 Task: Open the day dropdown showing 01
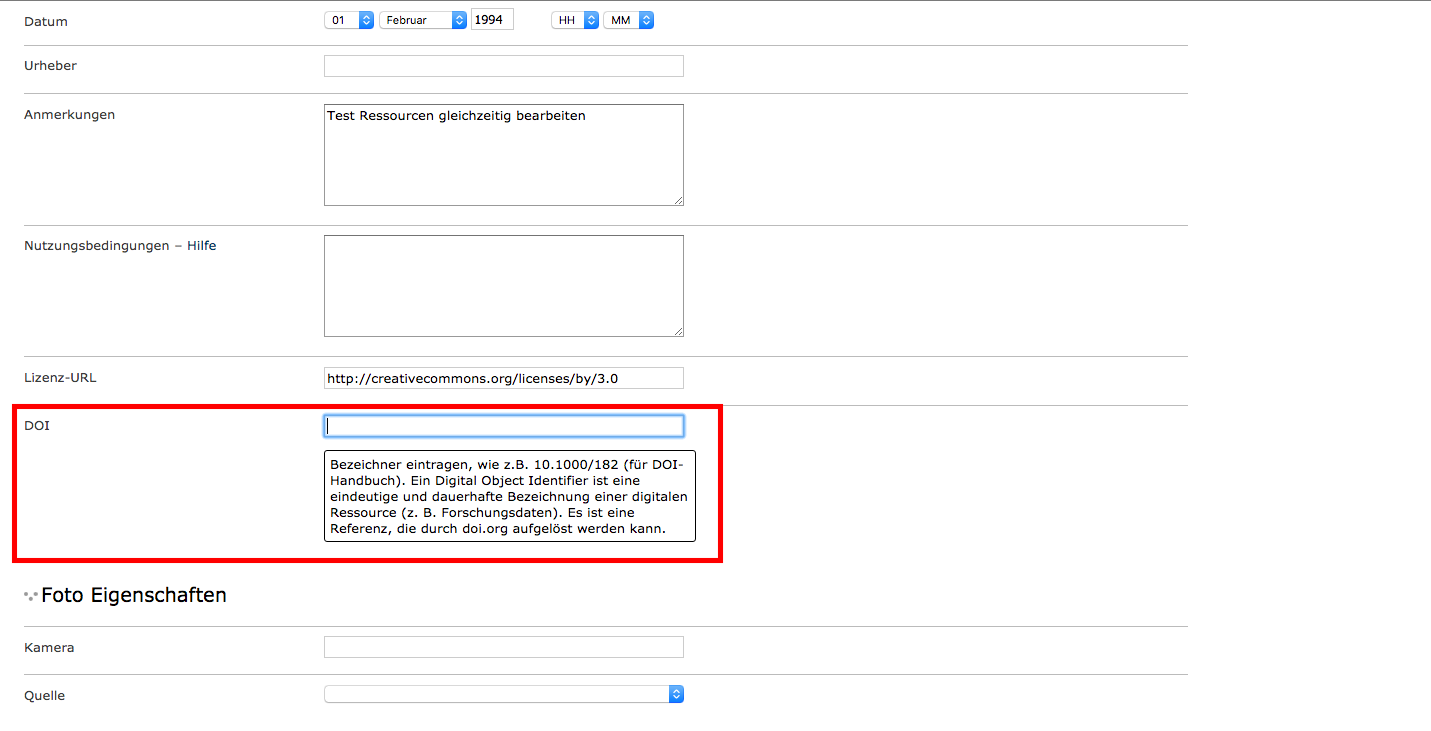pyautogui.click(x=349, y=20)
